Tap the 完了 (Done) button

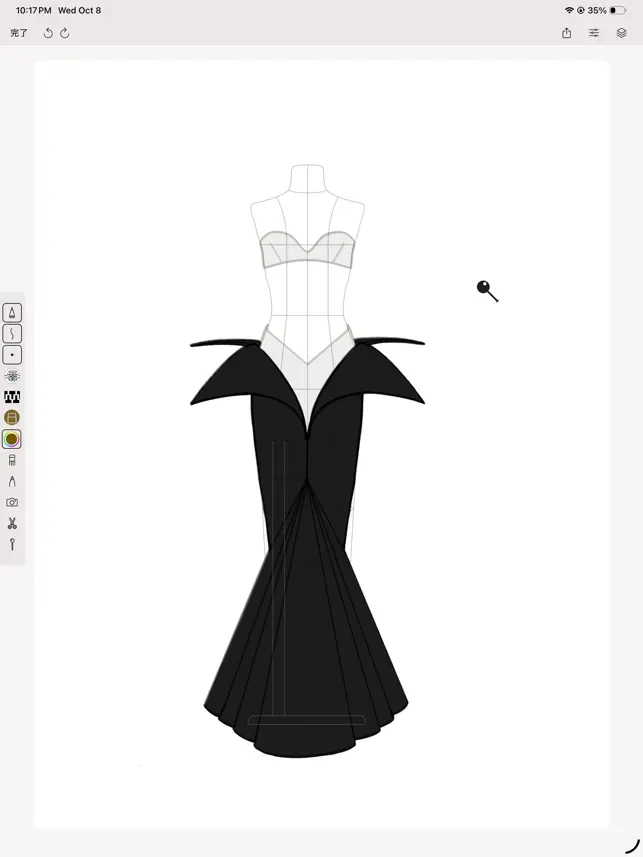pyautogui.click(x=19, y=33)
